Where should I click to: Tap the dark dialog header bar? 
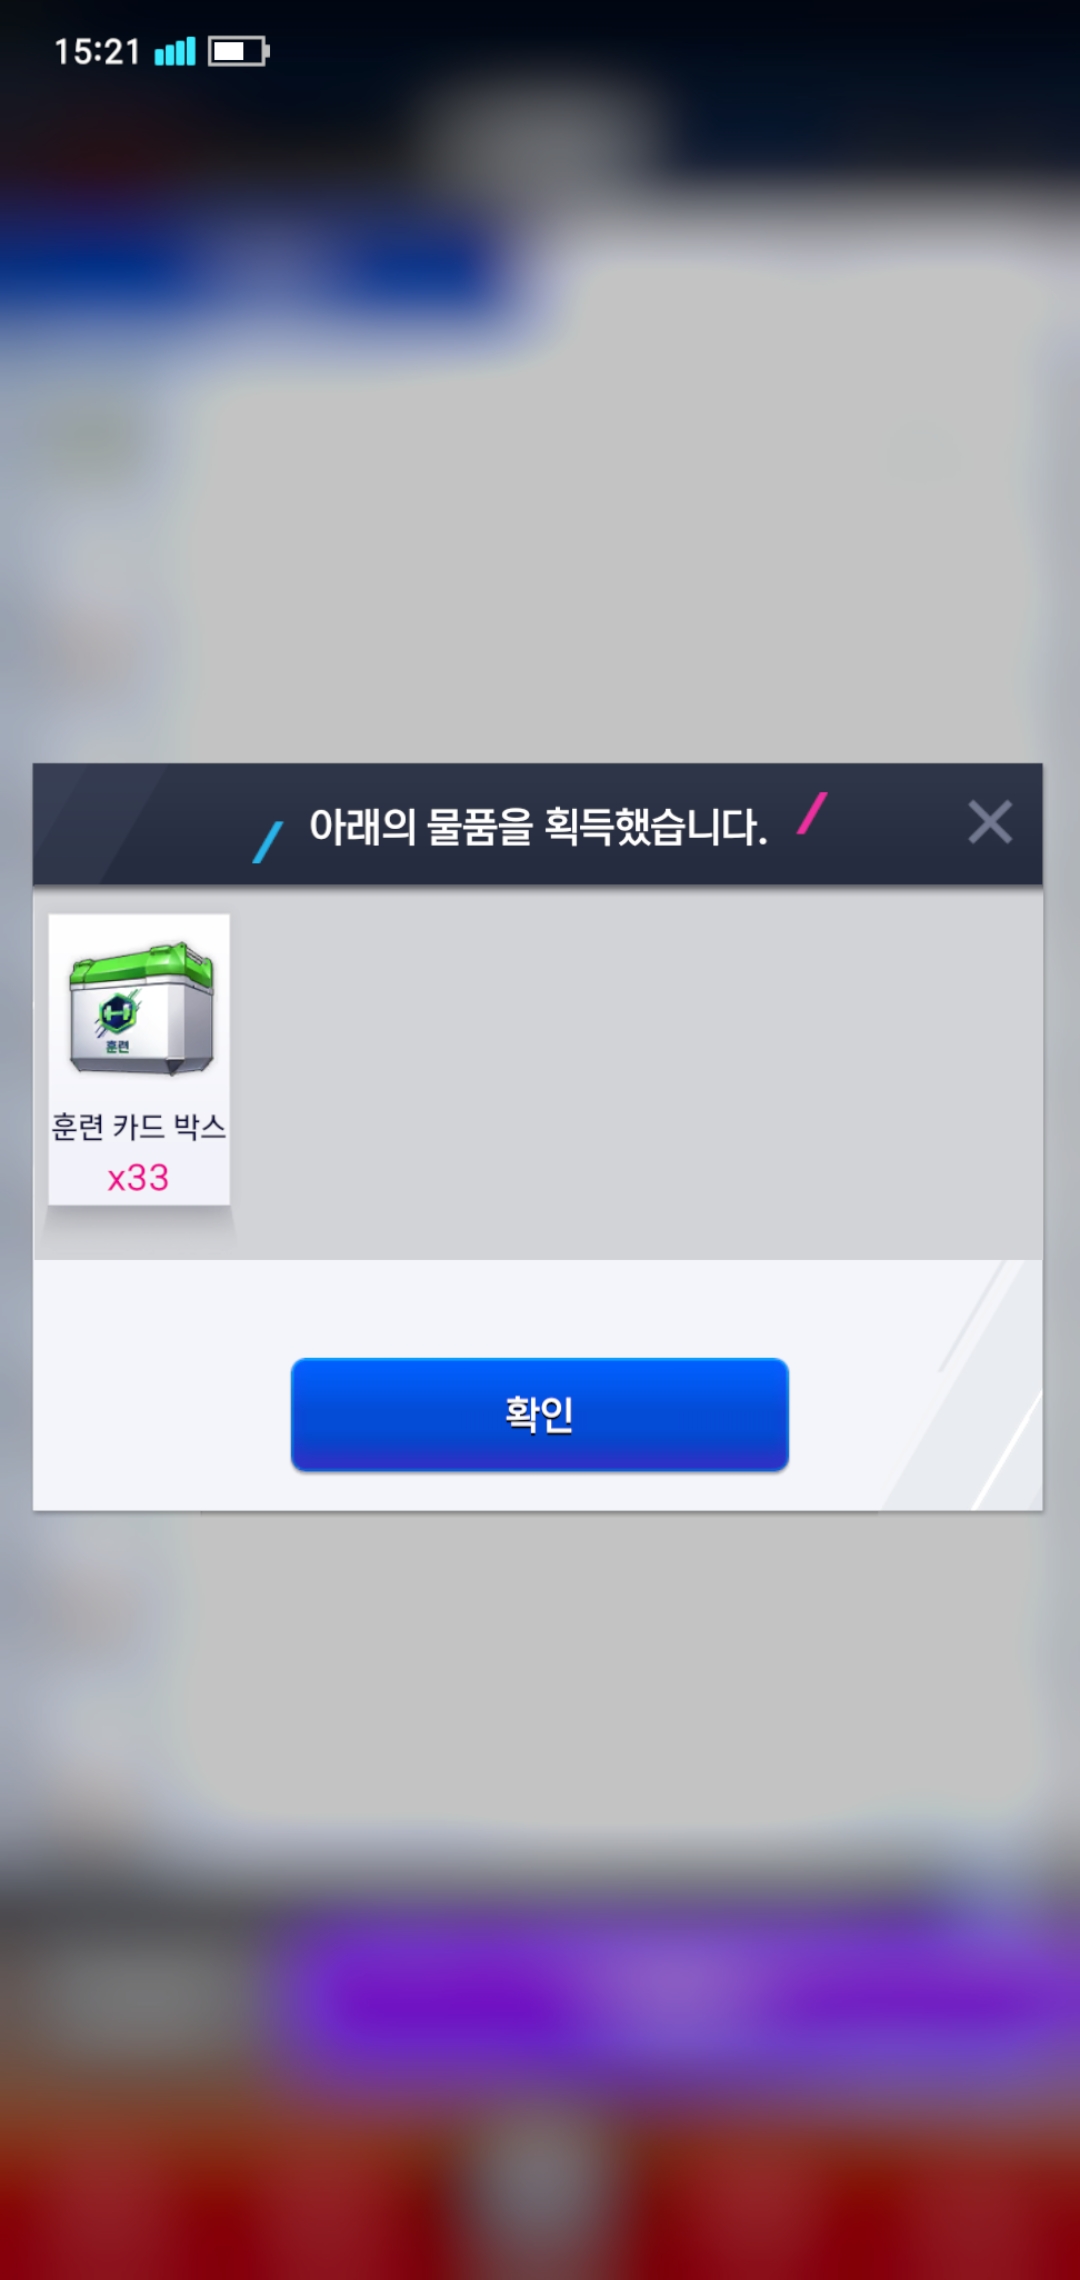[x=538, y=824]
